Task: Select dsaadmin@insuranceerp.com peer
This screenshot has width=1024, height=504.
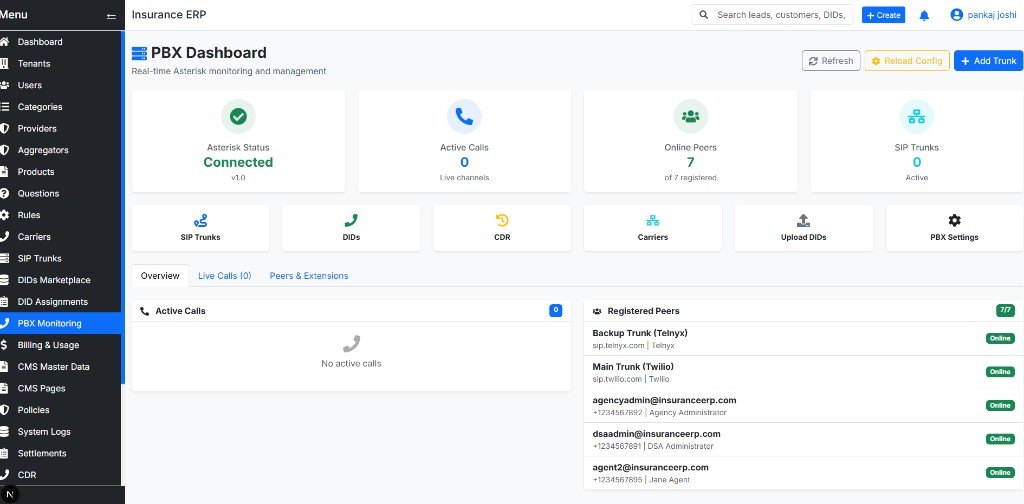Action: pos(804,439)
